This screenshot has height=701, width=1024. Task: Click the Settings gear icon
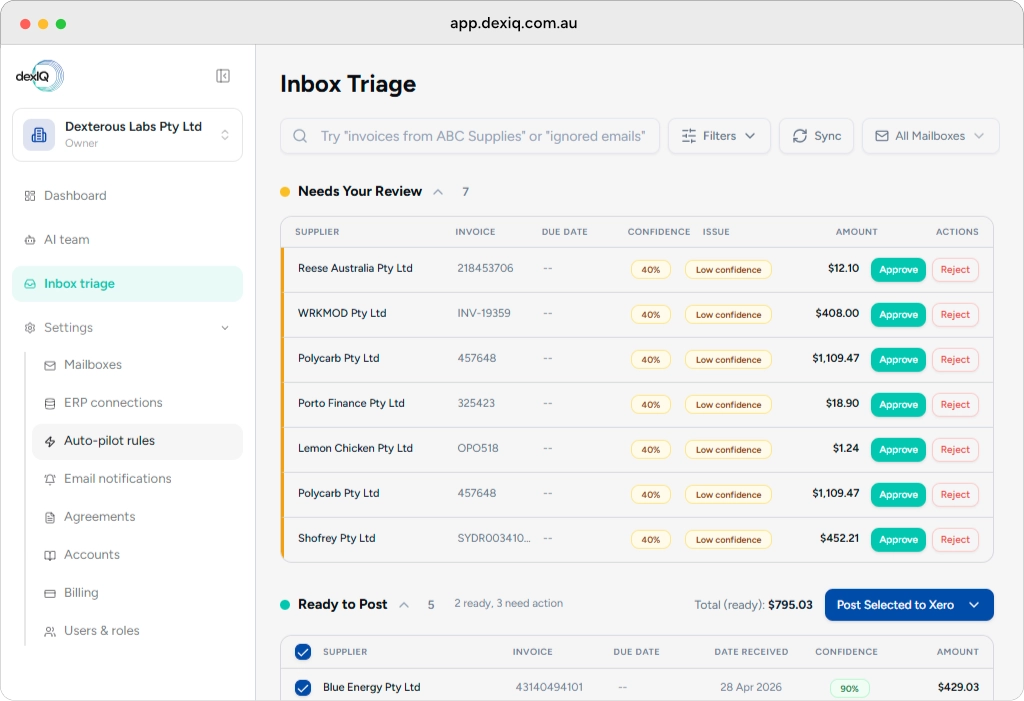click(x=30, y=327)
